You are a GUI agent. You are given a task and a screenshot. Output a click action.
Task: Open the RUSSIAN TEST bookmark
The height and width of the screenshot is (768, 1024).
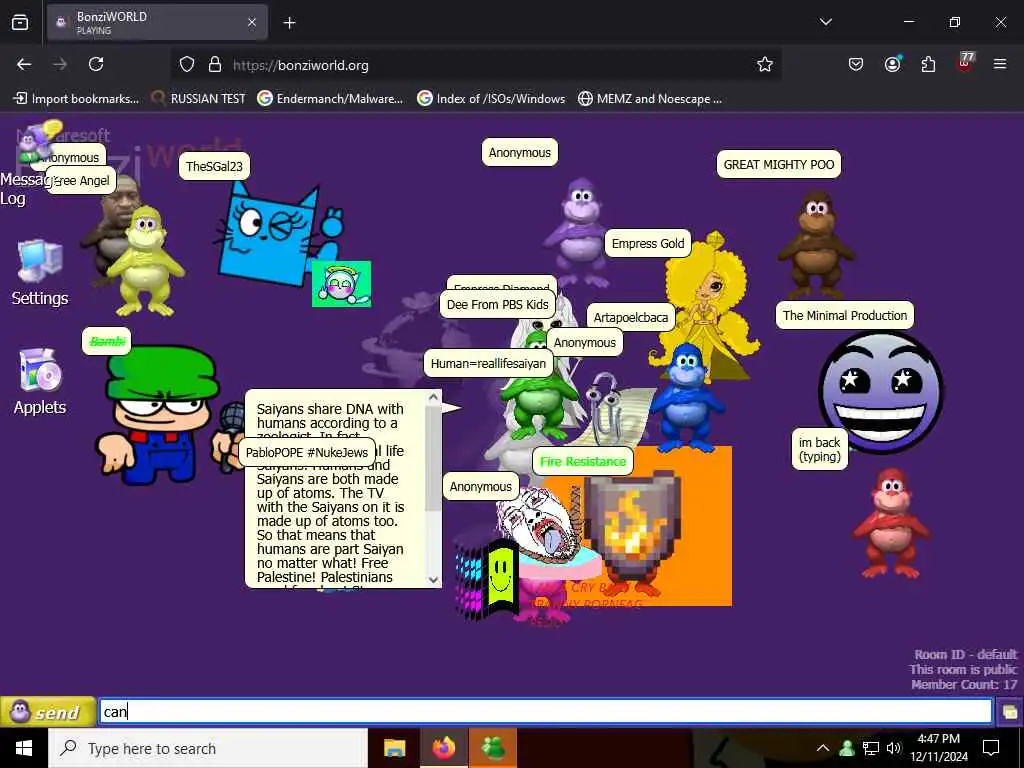pyautogui.click(x=199, y=99)
